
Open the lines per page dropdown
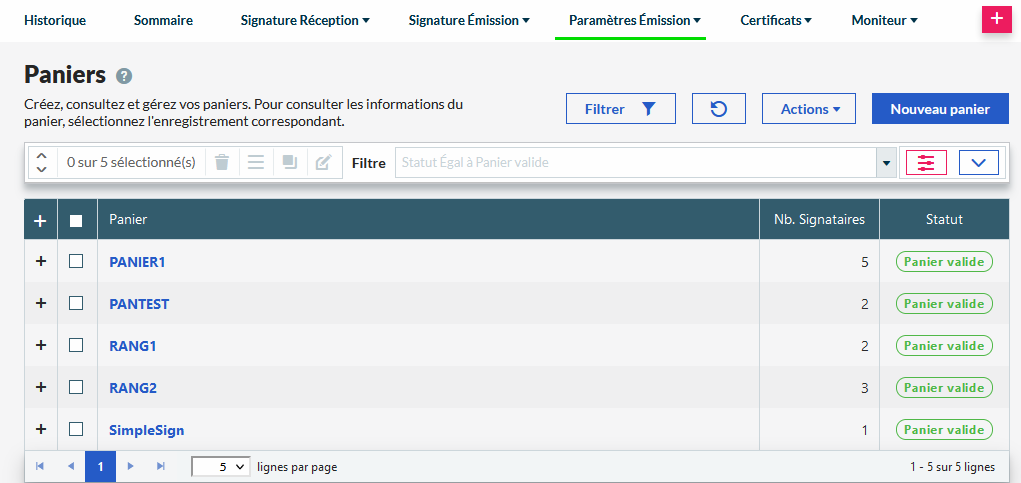click(x=221, y=467)
